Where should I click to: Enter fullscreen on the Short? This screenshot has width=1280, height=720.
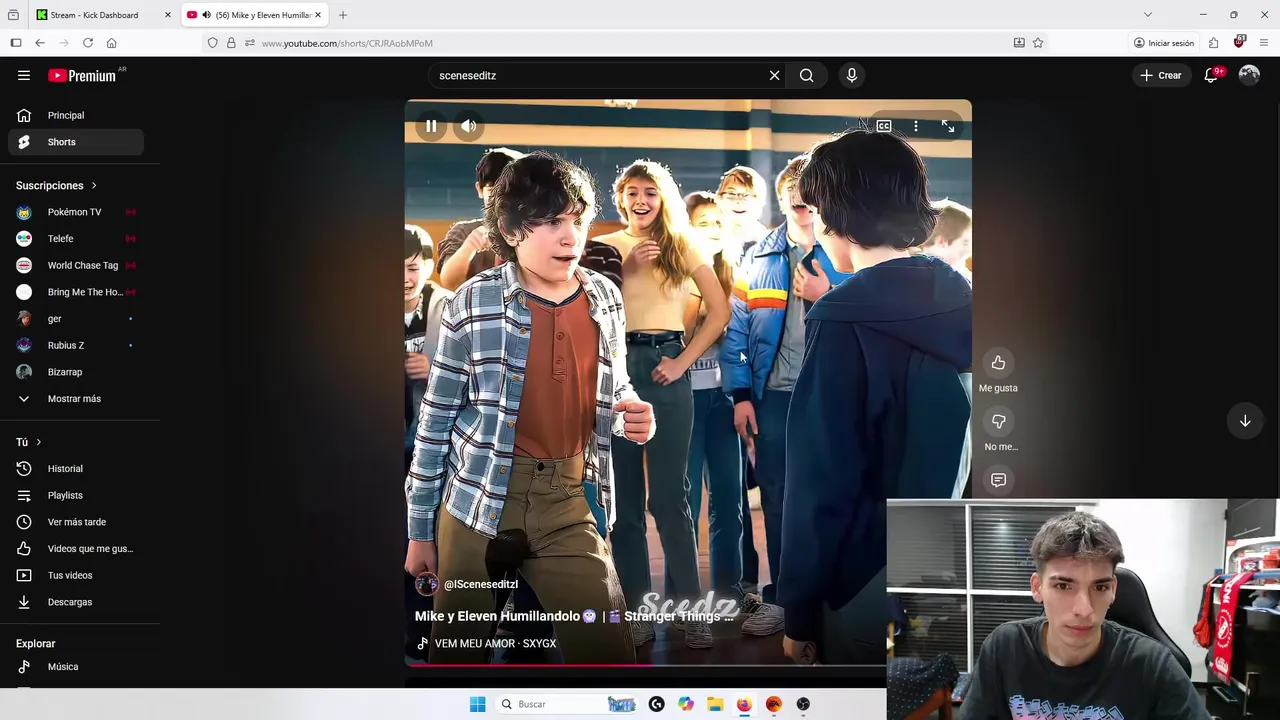(x=948, y=126)
